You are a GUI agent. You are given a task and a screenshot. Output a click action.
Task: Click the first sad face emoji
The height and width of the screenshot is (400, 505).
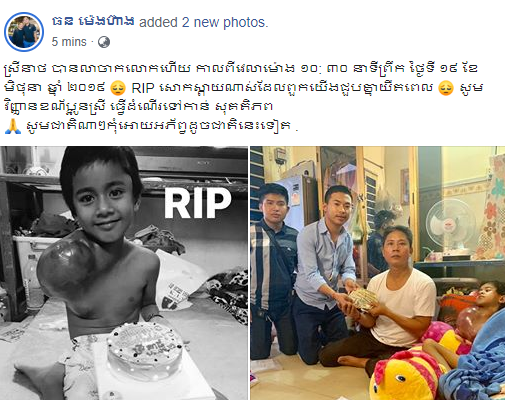click(118, 88)
